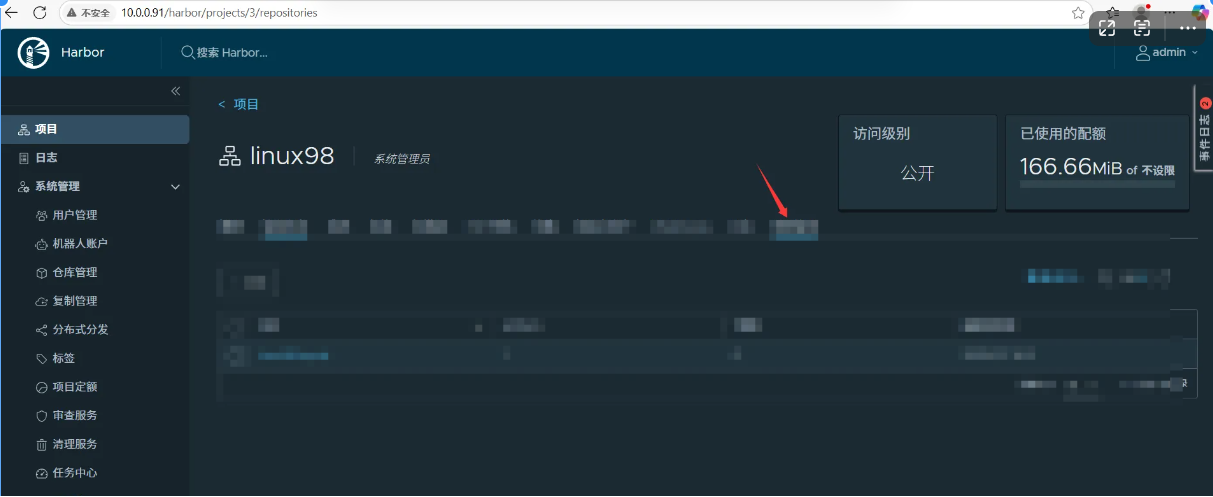Collapse the sidebar with the double-chevron
Image resolution: width=1213 pixels, height=497 pixels.
[175, 91]
